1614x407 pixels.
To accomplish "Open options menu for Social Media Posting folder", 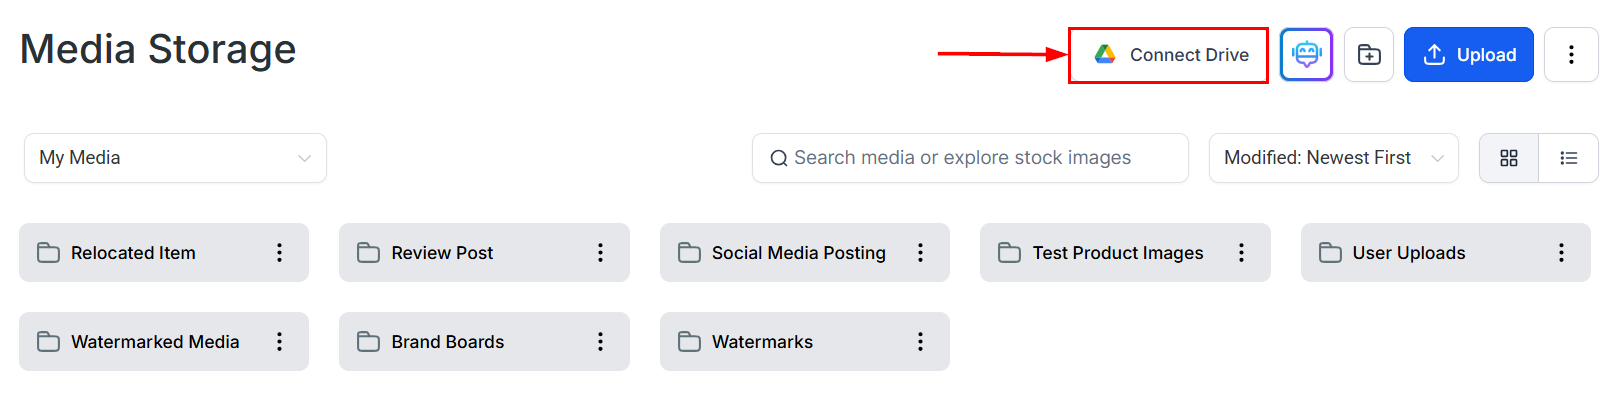I will [x=920, y=253].
